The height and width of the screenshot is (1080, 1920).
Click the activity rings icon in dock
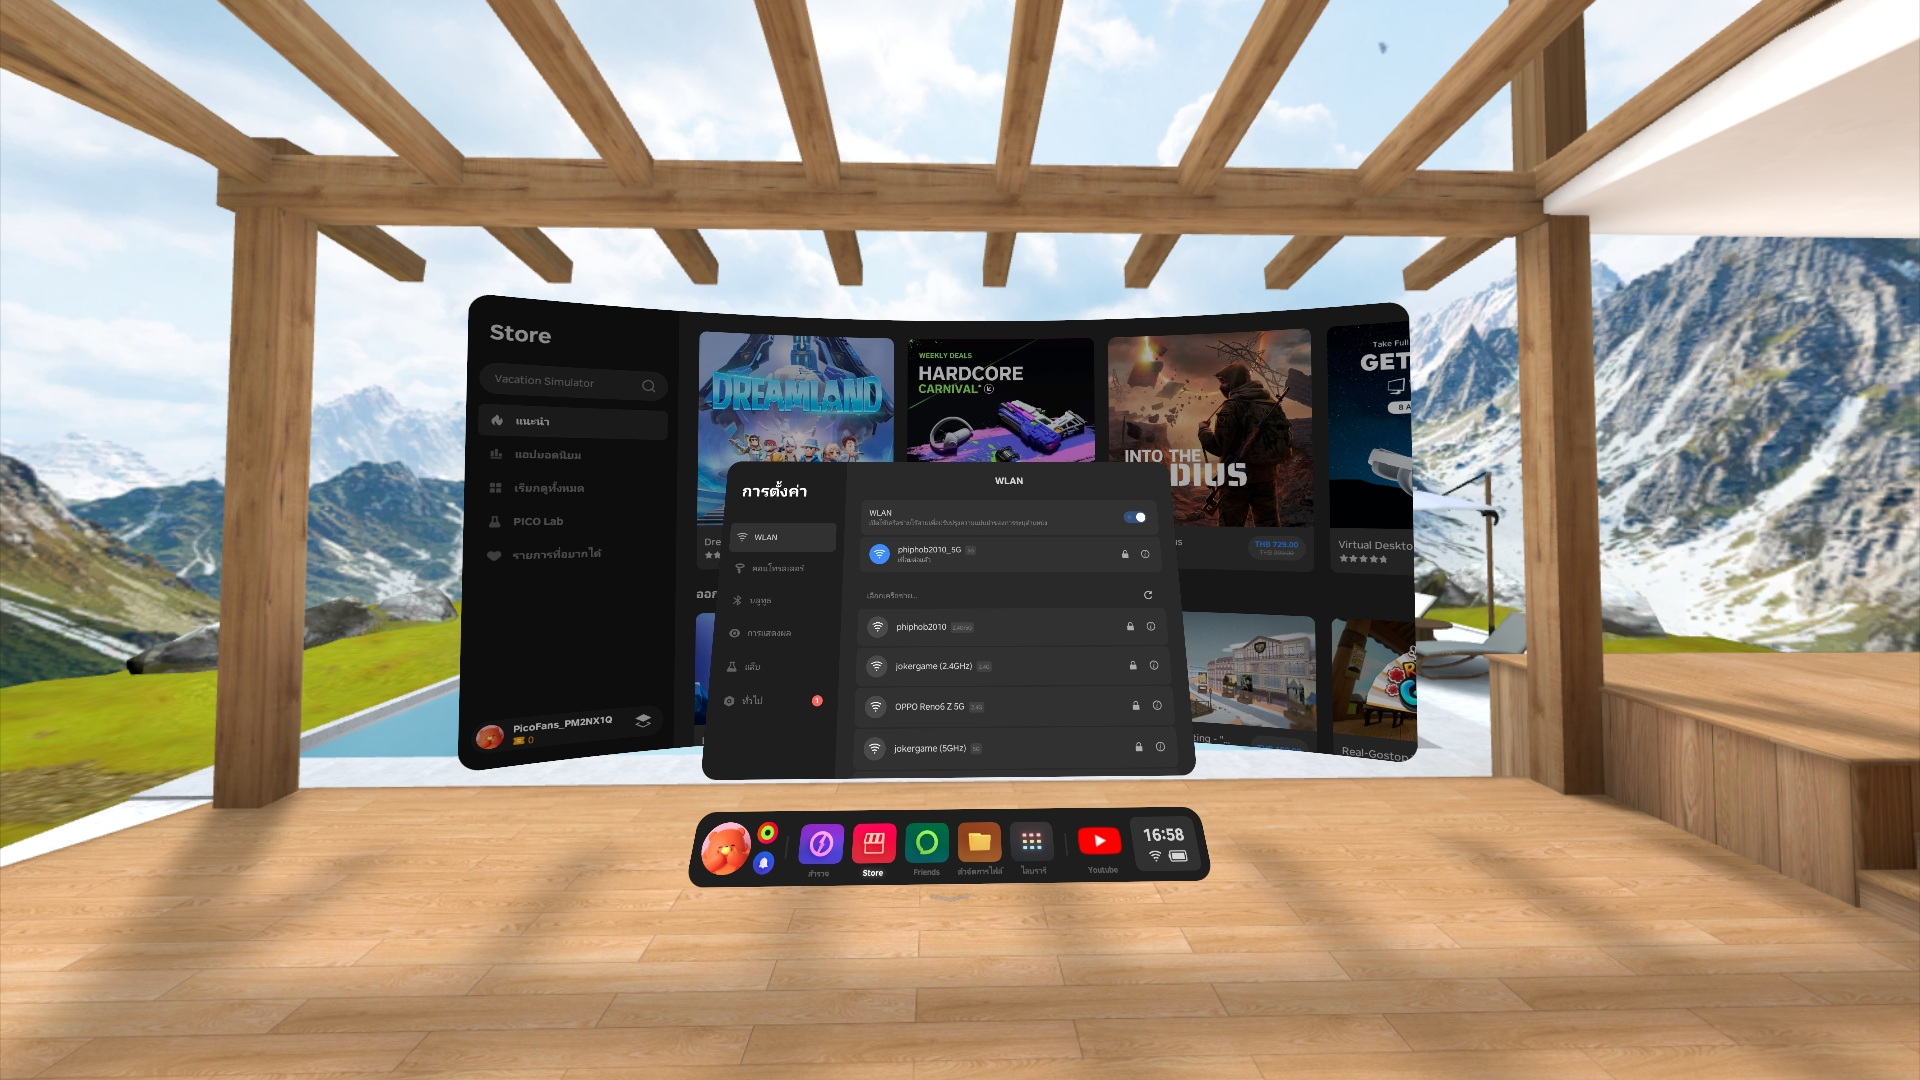click(x=768, y=832)
